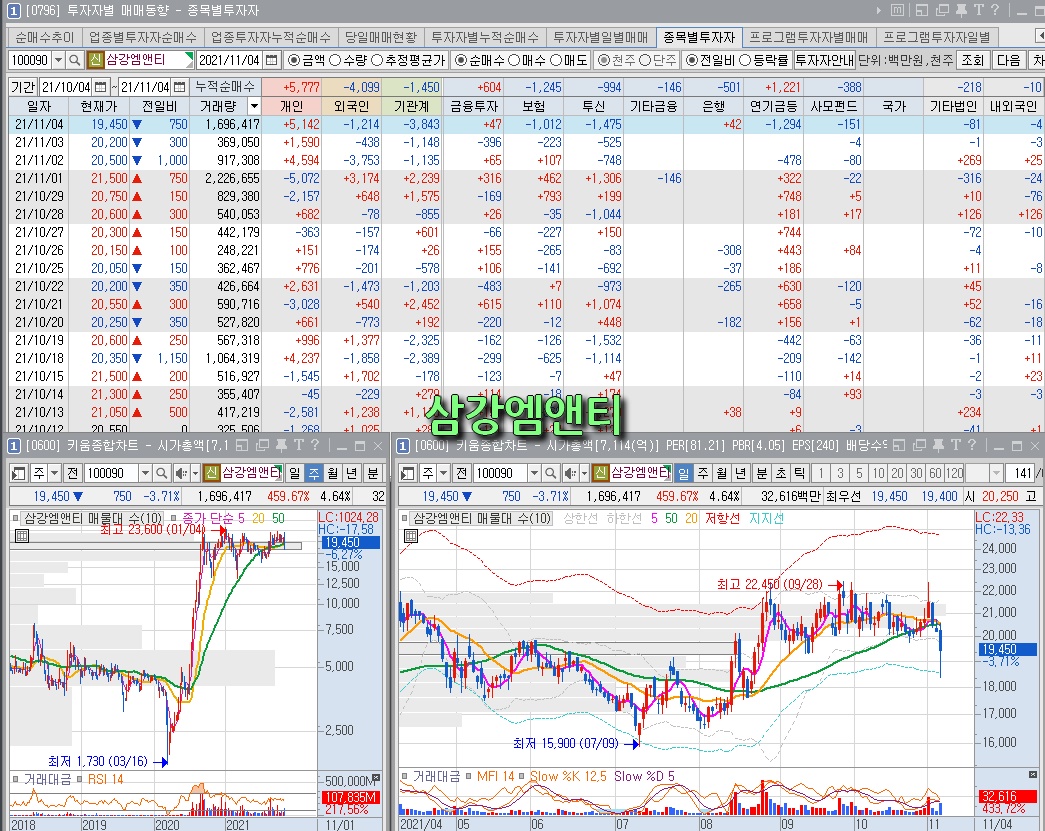This screenshot has width=1045, height=831.
Task: Click the 개인 column header
Action: [291, 106]
